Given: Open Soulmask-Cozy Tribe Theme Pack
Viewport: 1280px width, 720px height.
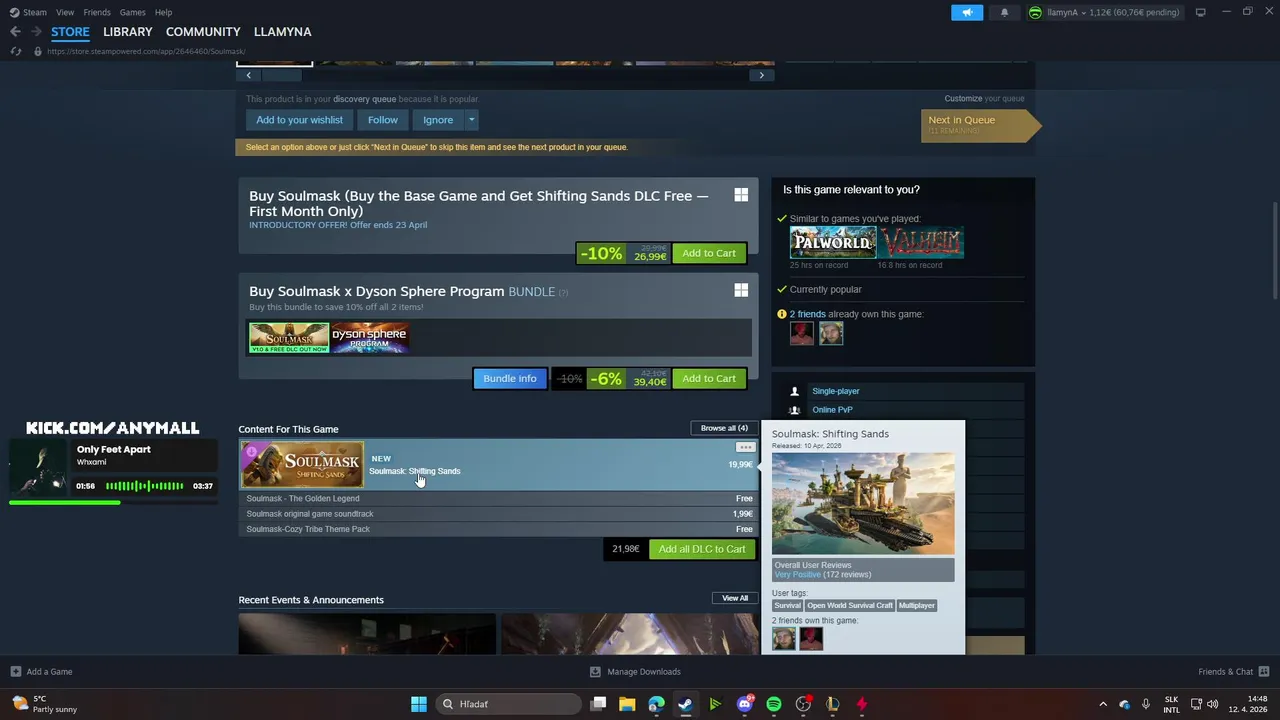Looking at the screenshot, I should click(498, 529).
